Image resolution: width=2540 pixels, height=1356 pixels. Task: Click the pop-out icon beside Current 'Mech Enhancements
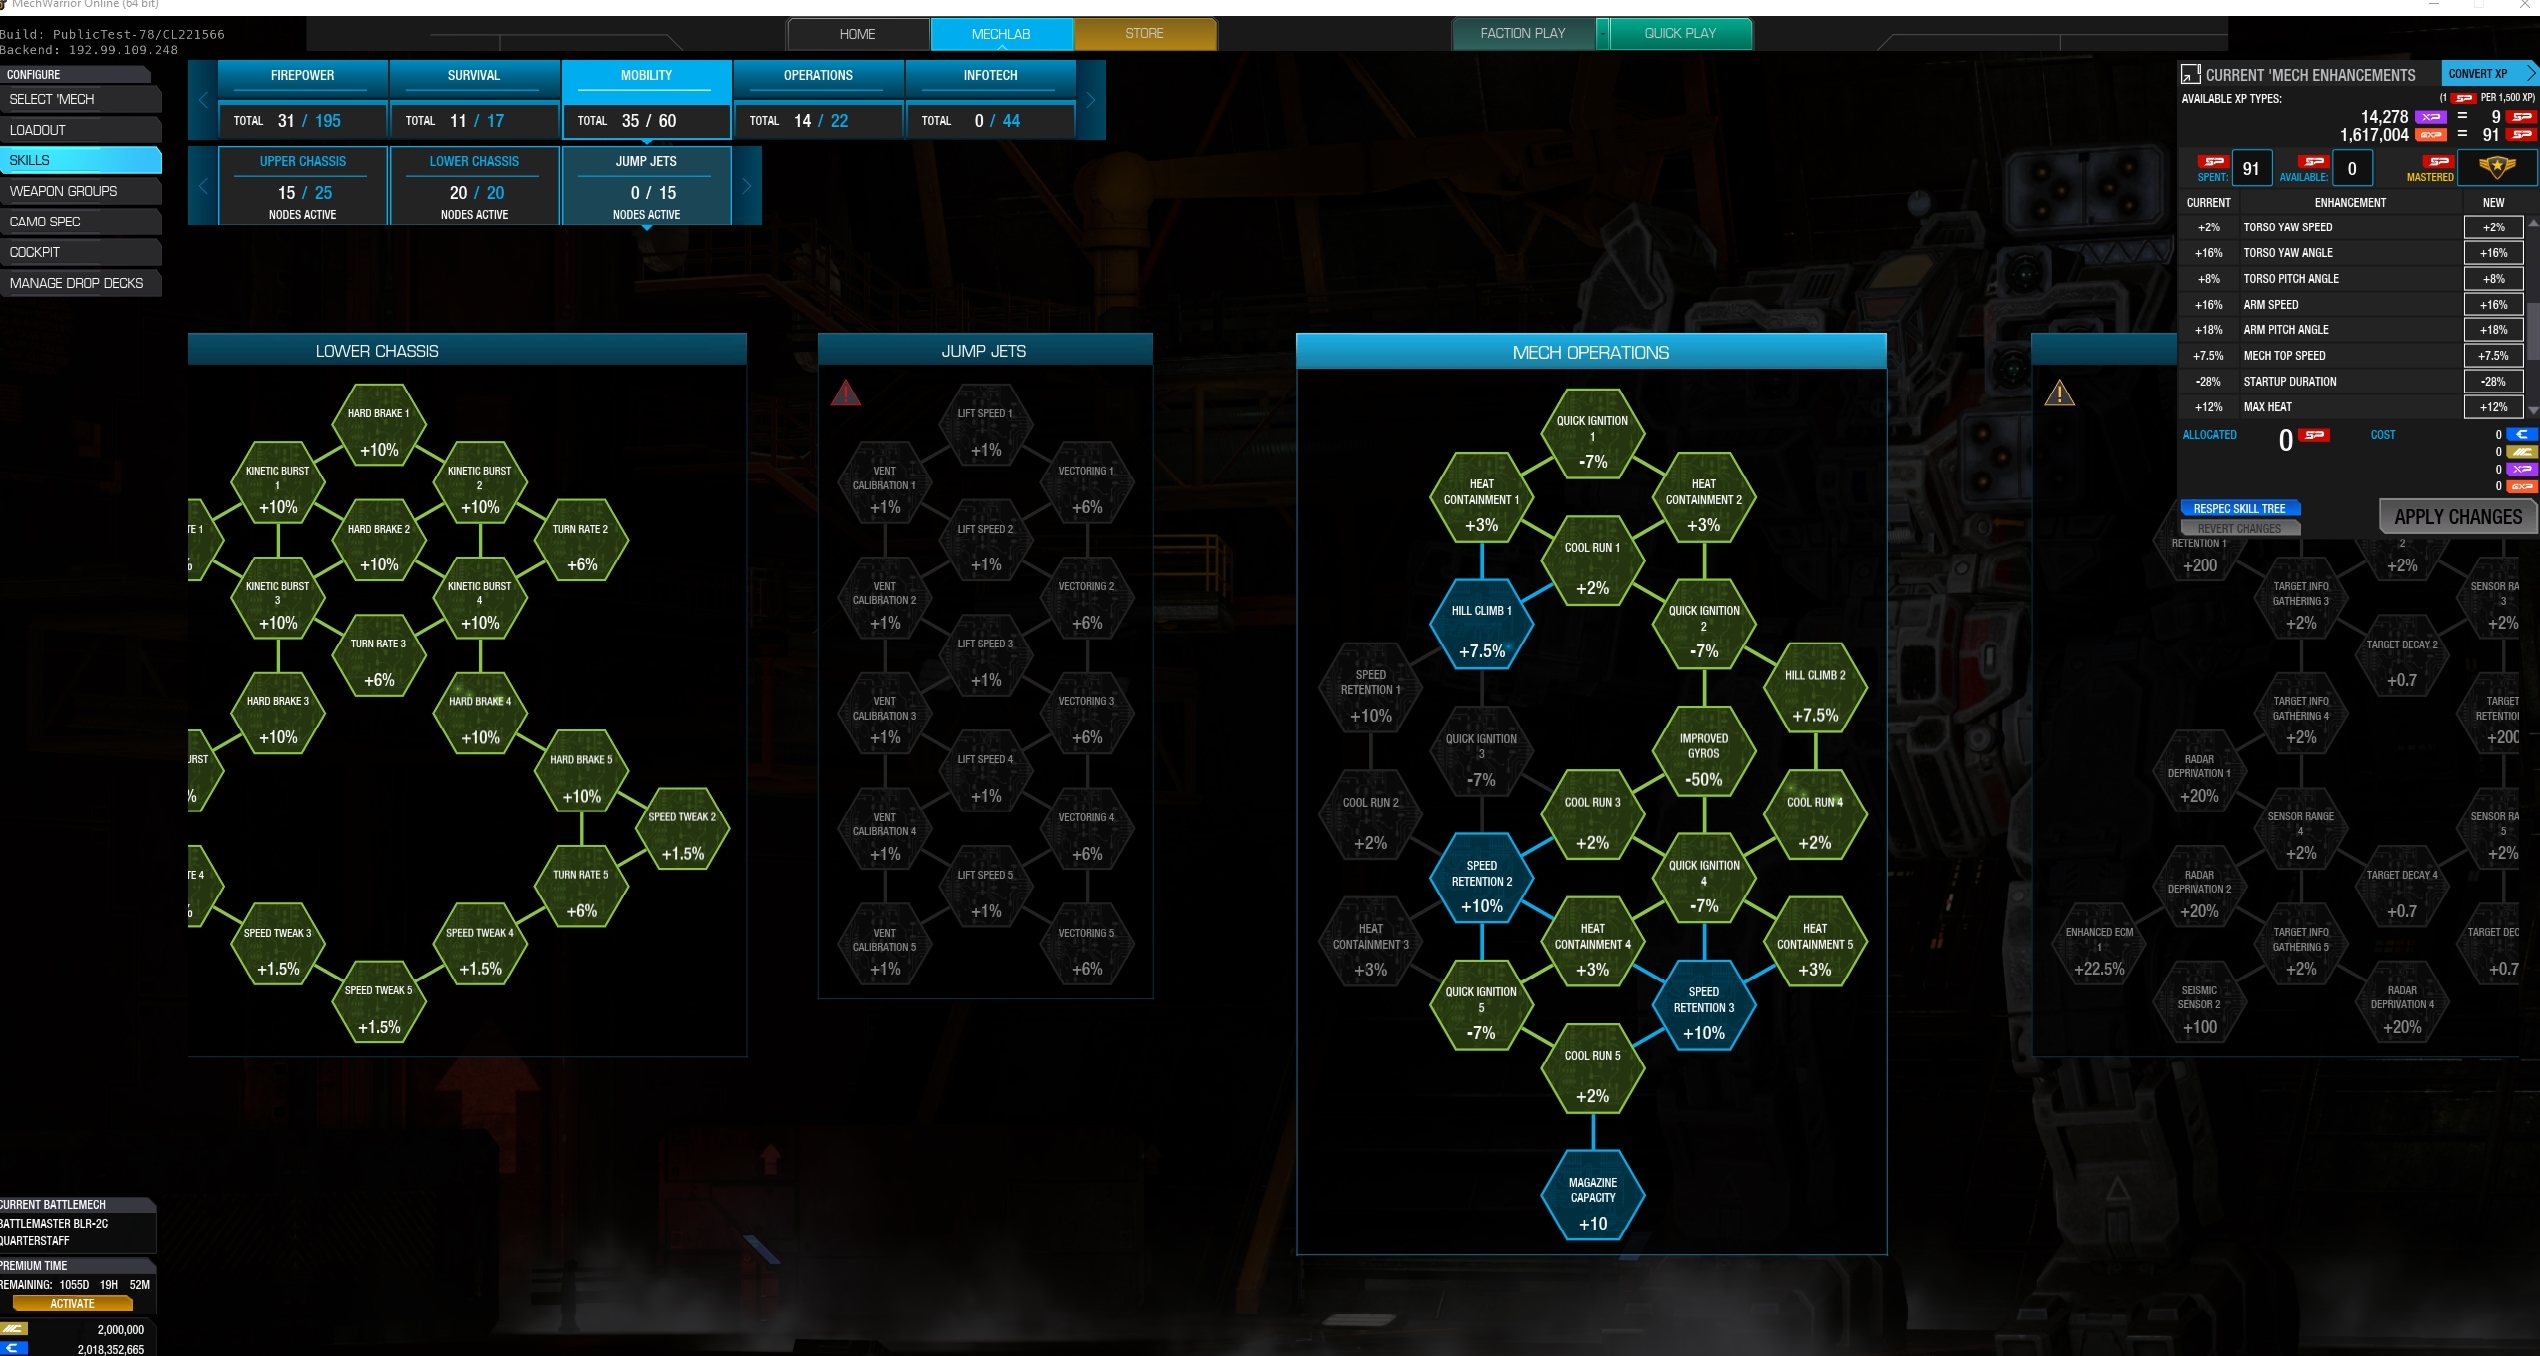click(x=2190, y=74)
